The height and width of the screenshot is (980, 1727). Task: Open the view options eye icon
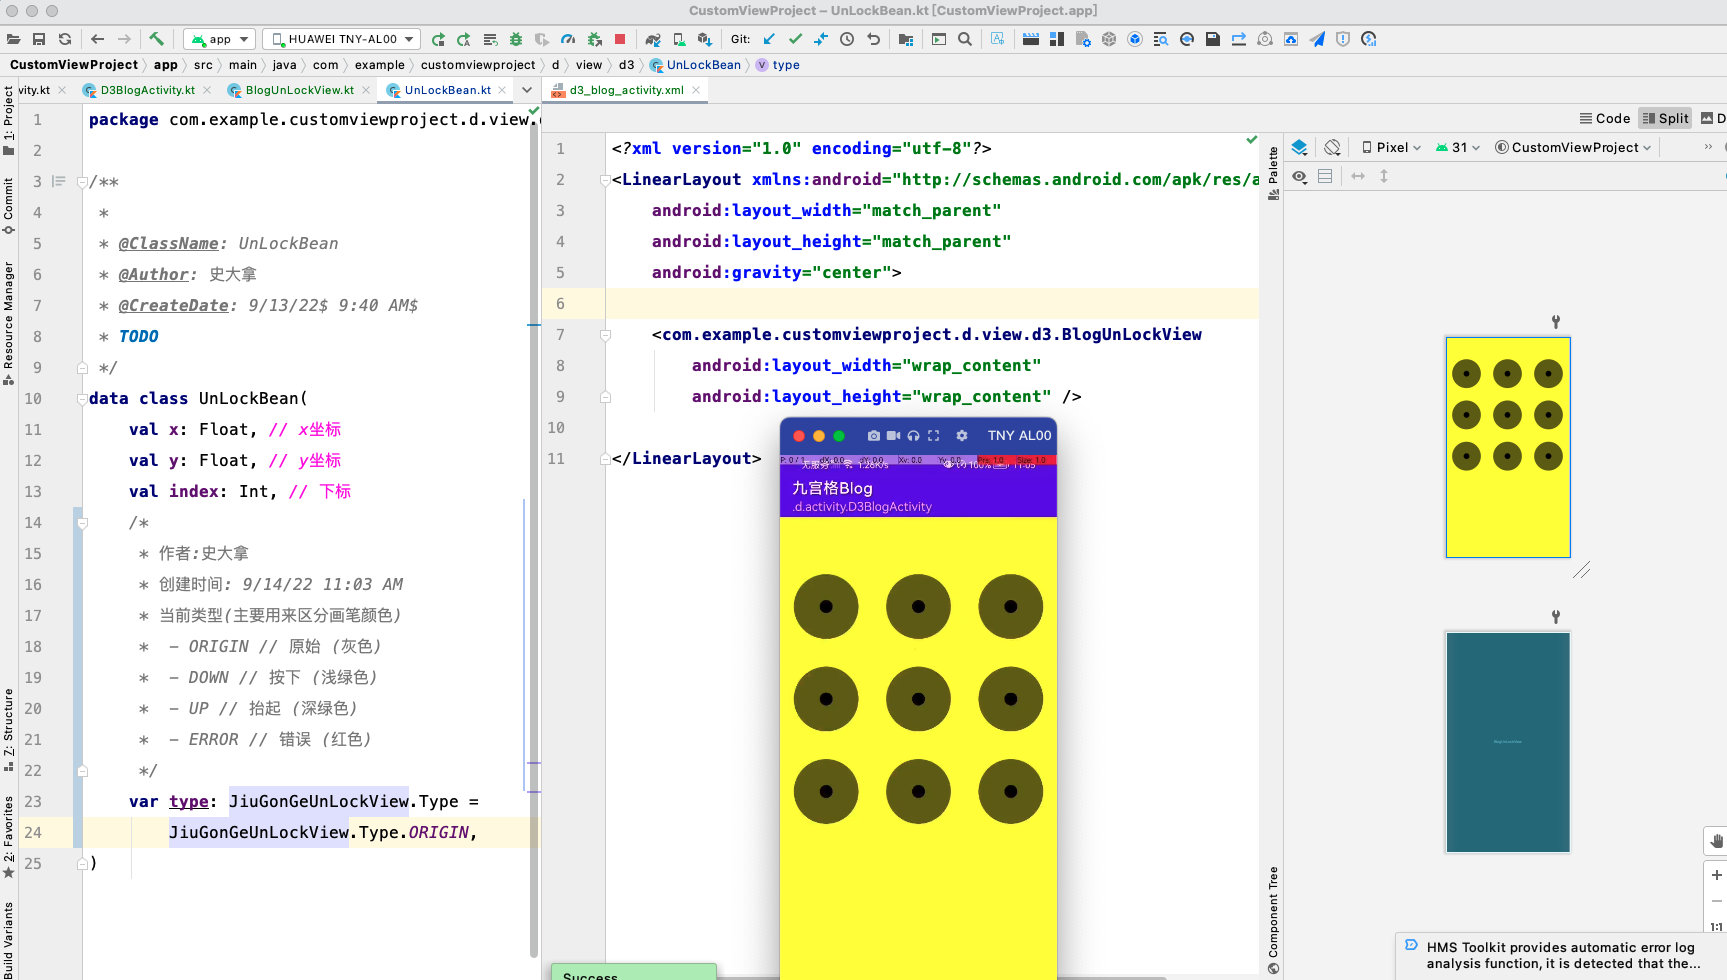[x=1299, y=176]
